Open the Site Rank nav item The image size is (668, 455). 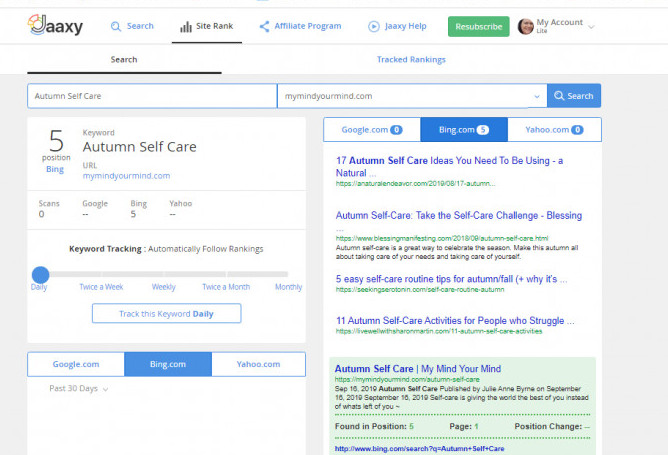(x=207, y=26)
